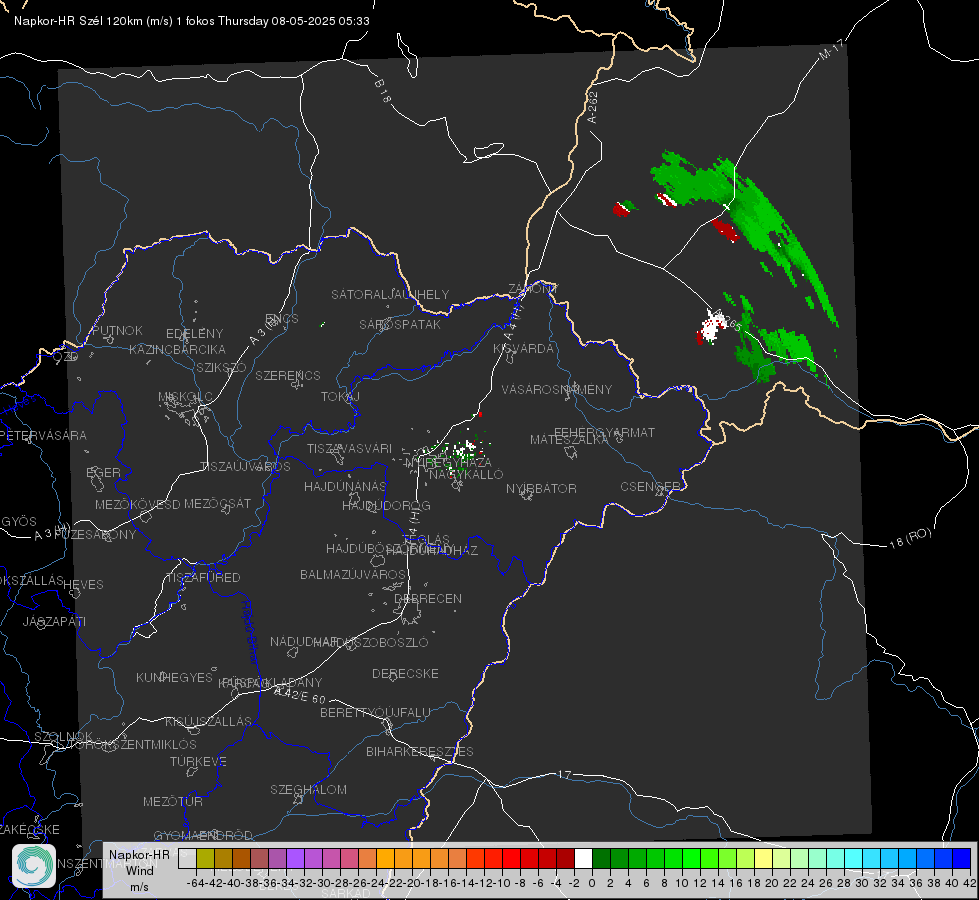Click the BIHARKERESZTES label

click(x=419, y=751)
